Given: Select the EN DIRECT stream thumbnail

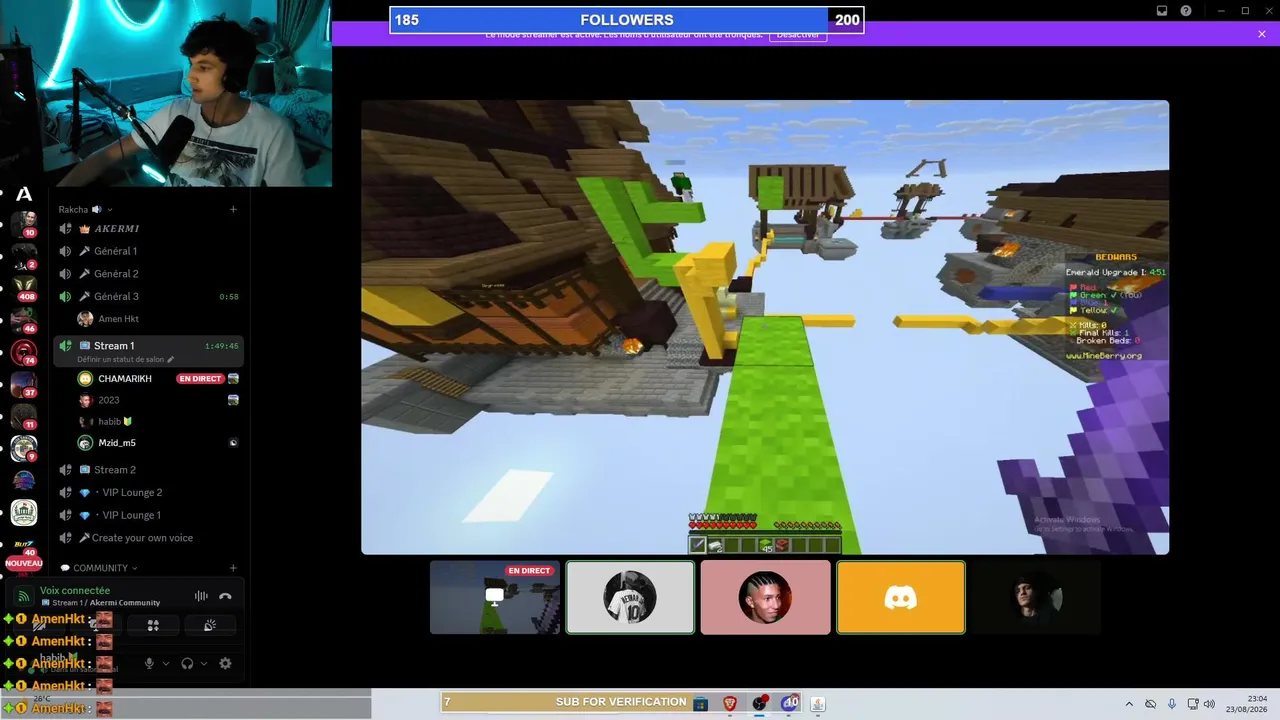Looking at the screenshot, I should click(x=495, y=597).
